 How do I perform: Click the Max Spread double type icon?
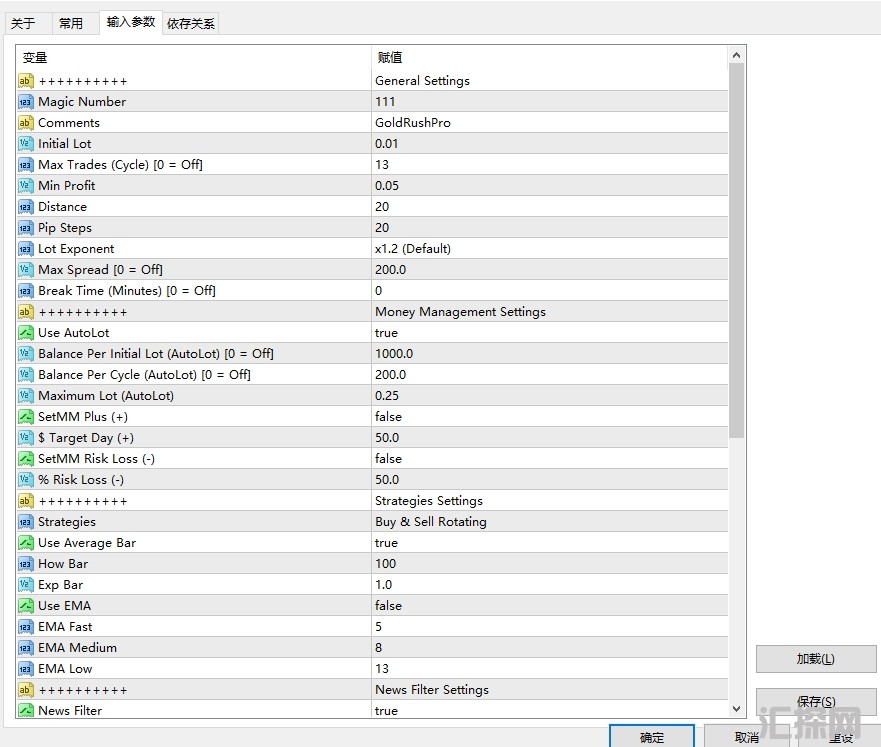(x=26, y=270)
